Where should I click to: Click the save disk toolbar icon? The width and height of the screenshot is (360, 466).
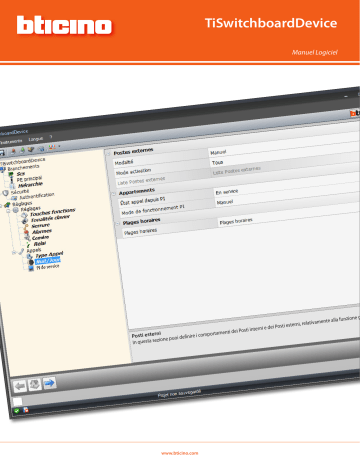pyautogui.click(x=2, y=153)
